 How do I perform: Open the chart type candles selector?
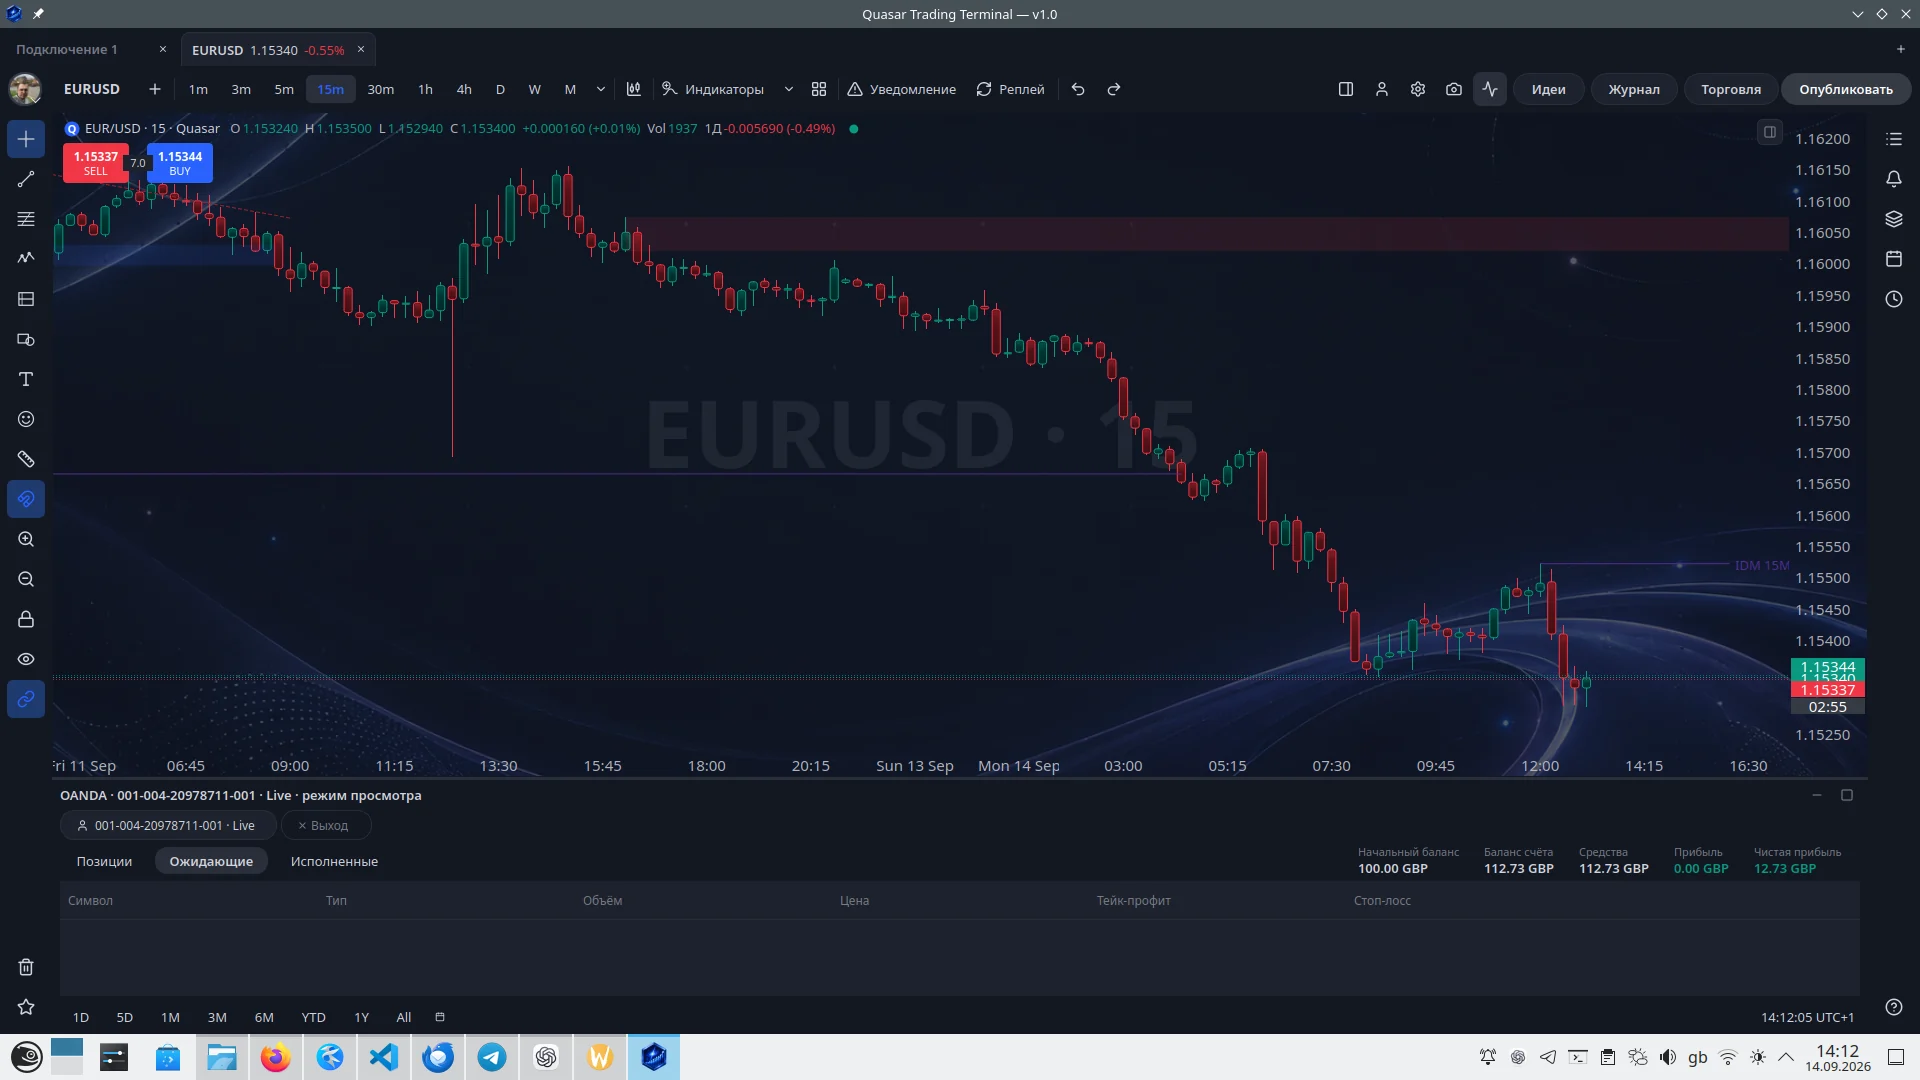pyautogui.click(x=634, y=89)
